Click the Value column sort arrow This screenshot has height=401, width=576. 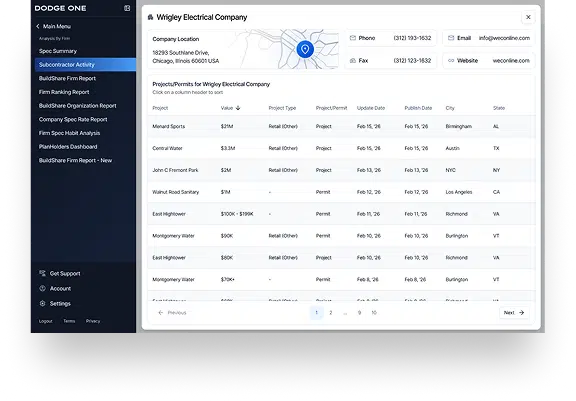pyautogui.click(x=238, y=108)
